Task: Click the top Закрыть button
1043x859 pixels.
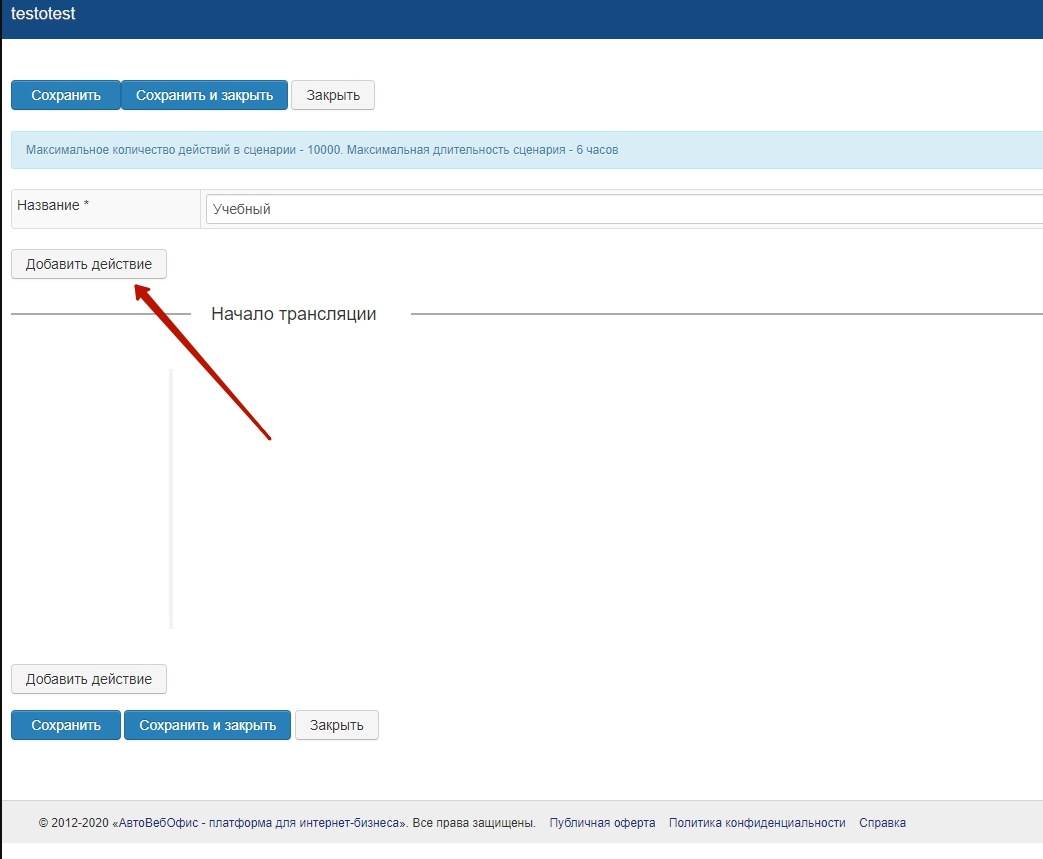Action: tap(333, 95)
